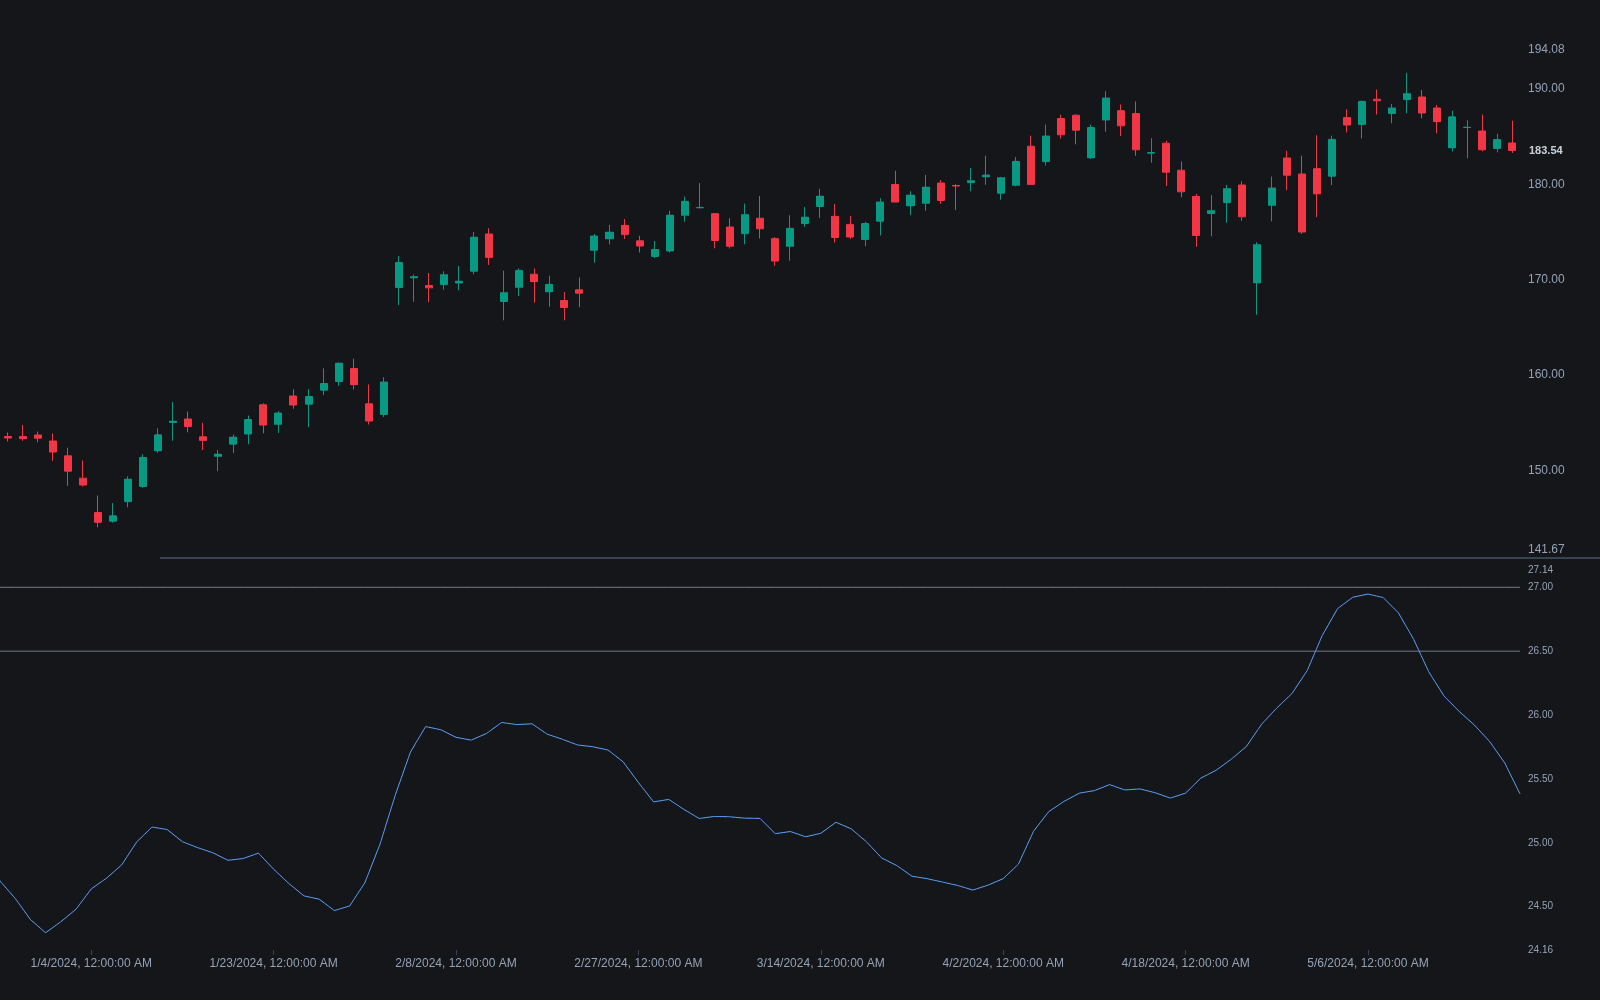The height and width of the screenshot is (1000, 1600).
Task: Click the 3/14/2024 time axis label
Action: (820, 963)
